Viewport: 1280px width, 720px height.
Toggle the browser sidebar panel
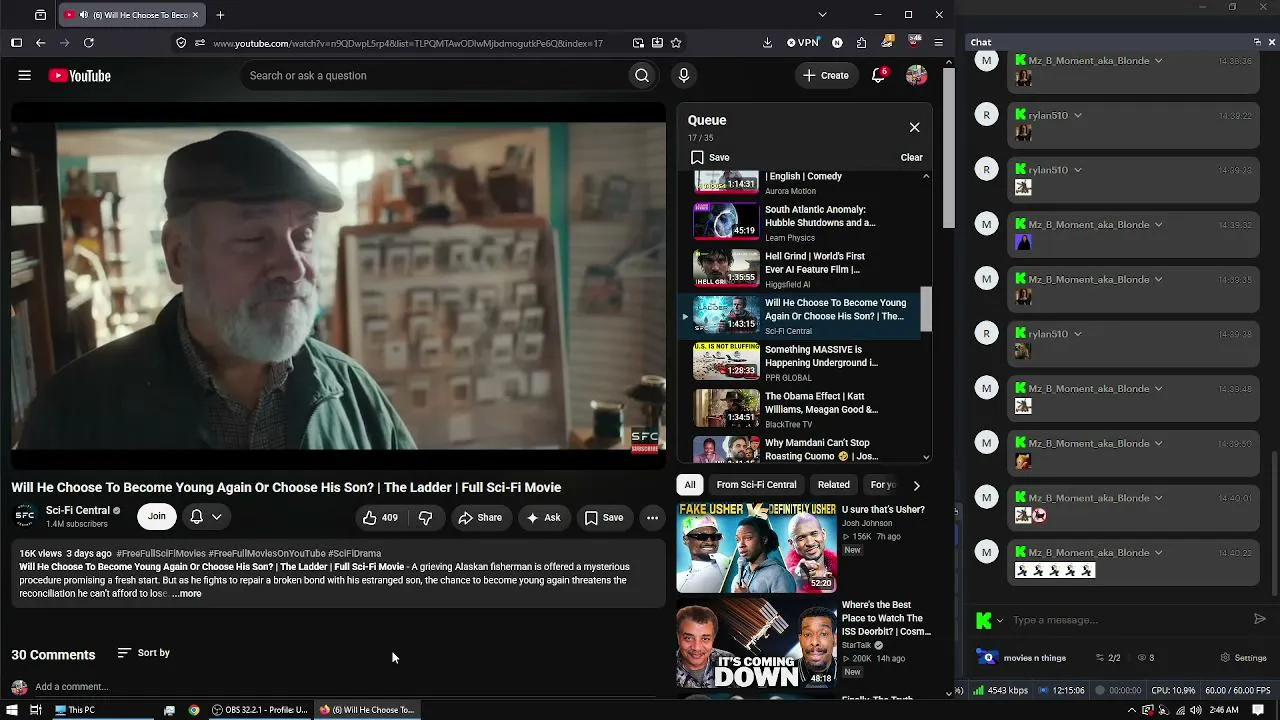pyautogui.click(x=16, y=43)
